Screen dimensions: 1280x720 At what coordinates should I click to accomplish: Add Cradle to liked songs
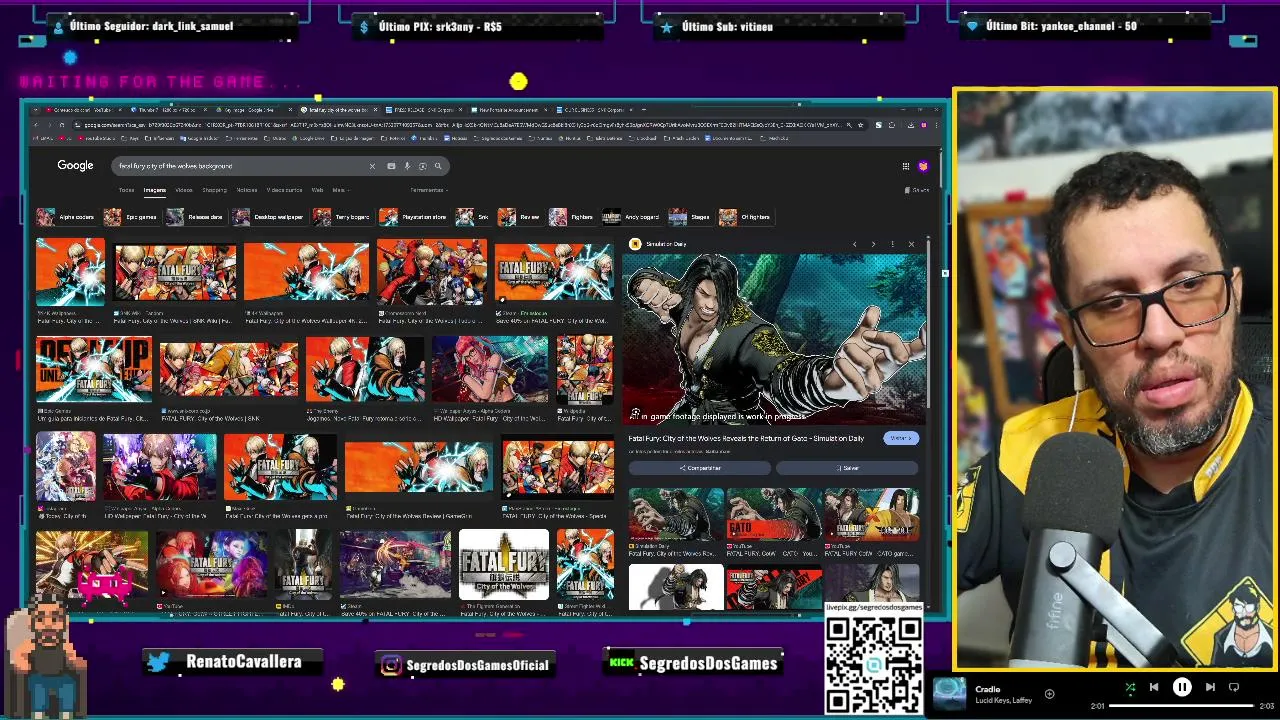[1049, 694]
